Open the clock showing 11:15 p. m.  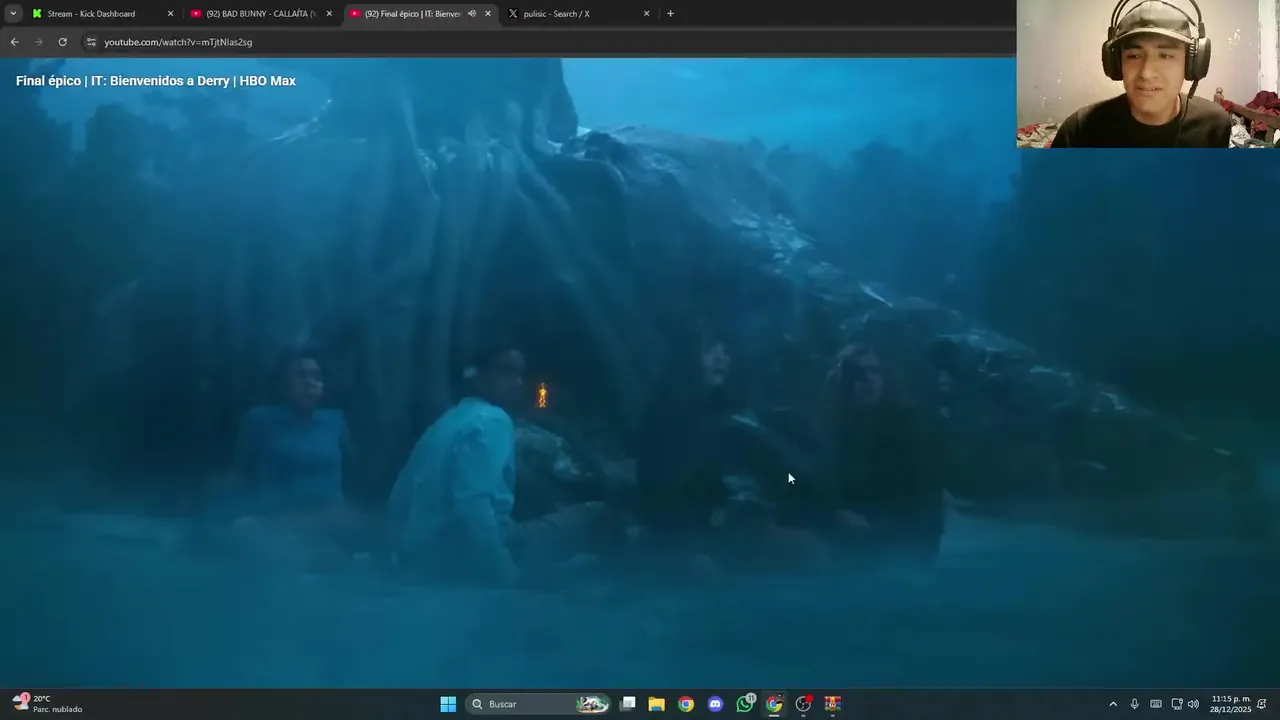point(1230,704)
